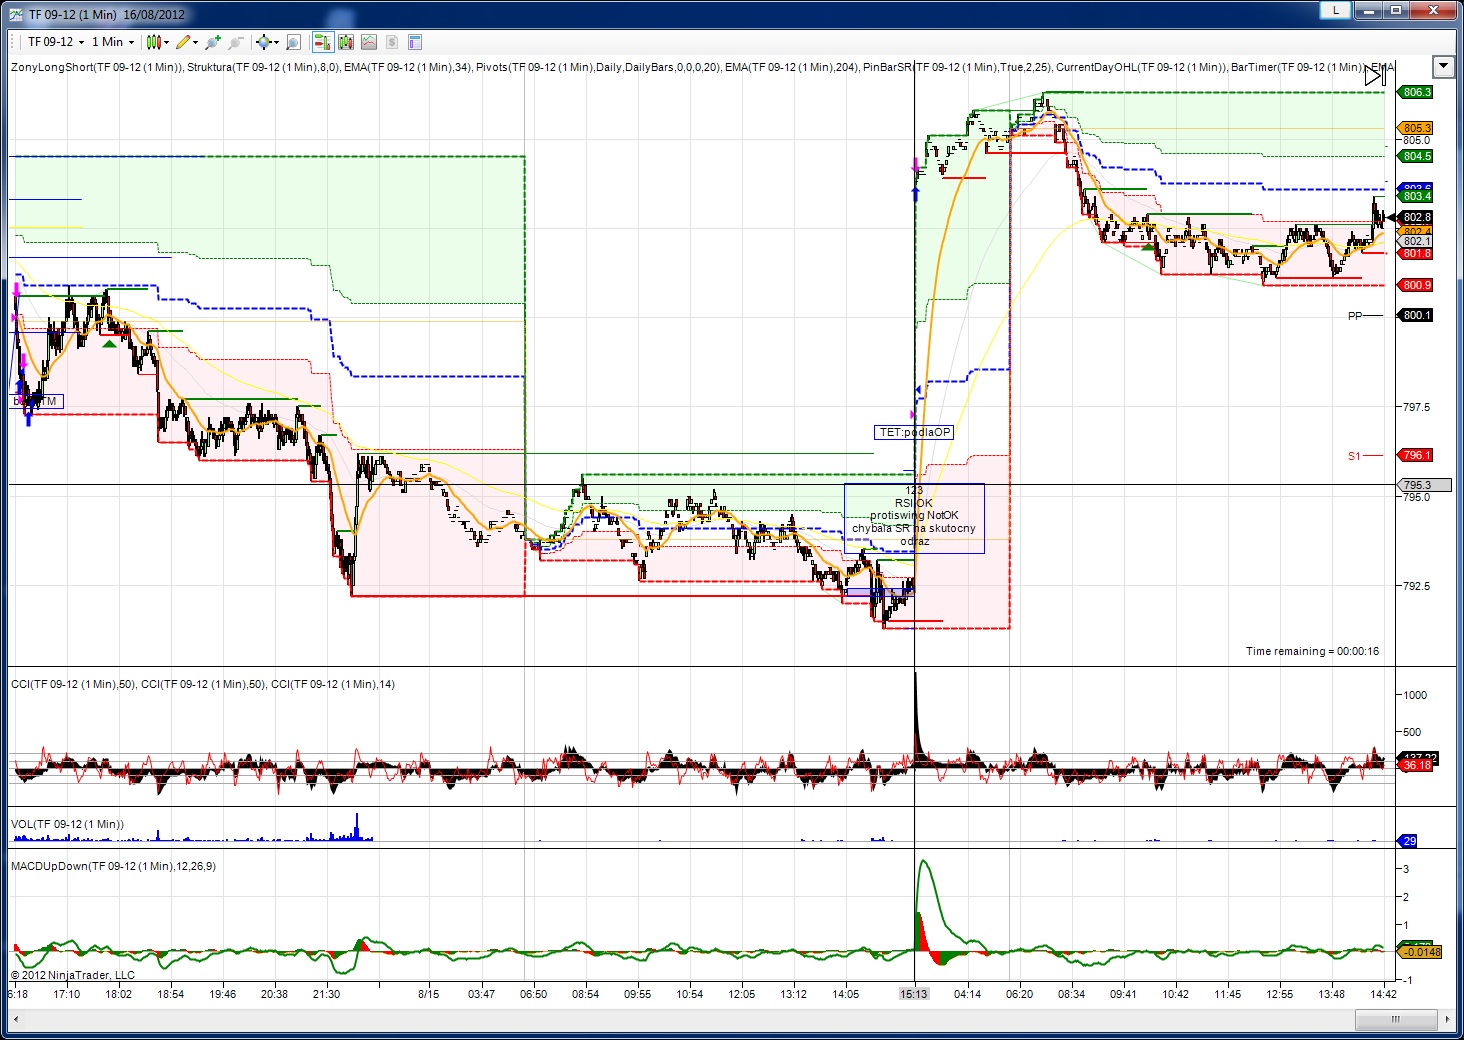Click the 8/15 date label on time axis

[429, 994]
